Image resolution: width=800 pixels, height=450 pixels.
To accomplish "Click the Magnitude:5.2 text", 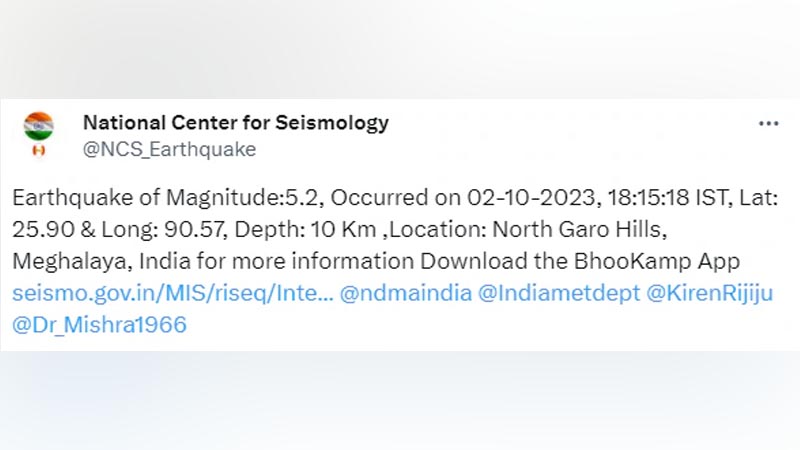I will coord(244,197).
